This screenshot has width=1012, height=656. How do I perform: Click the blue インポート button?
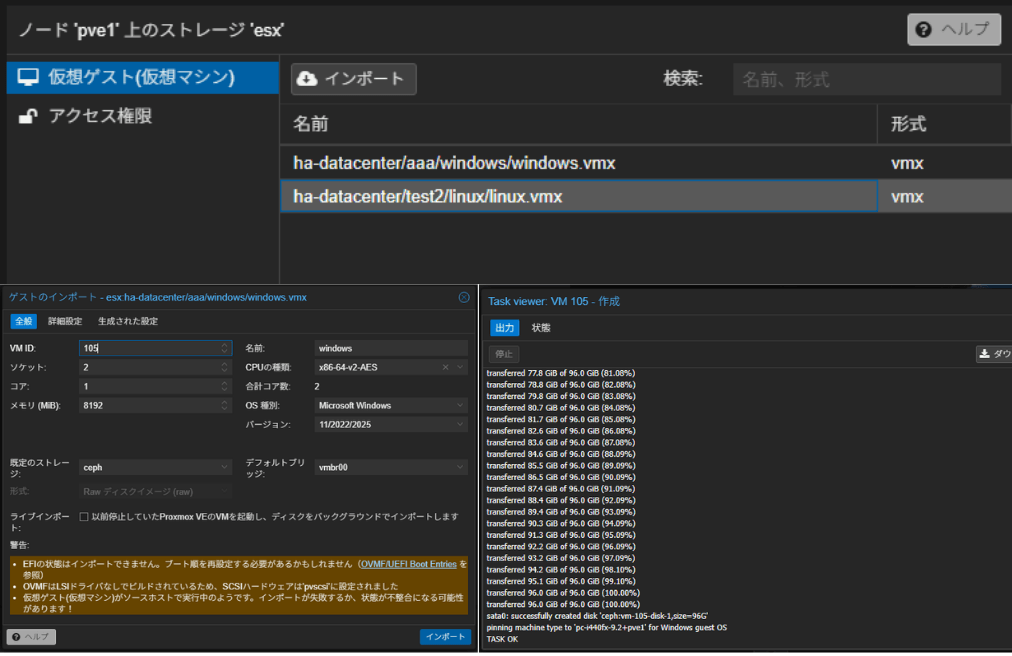[x=447, y=637]
